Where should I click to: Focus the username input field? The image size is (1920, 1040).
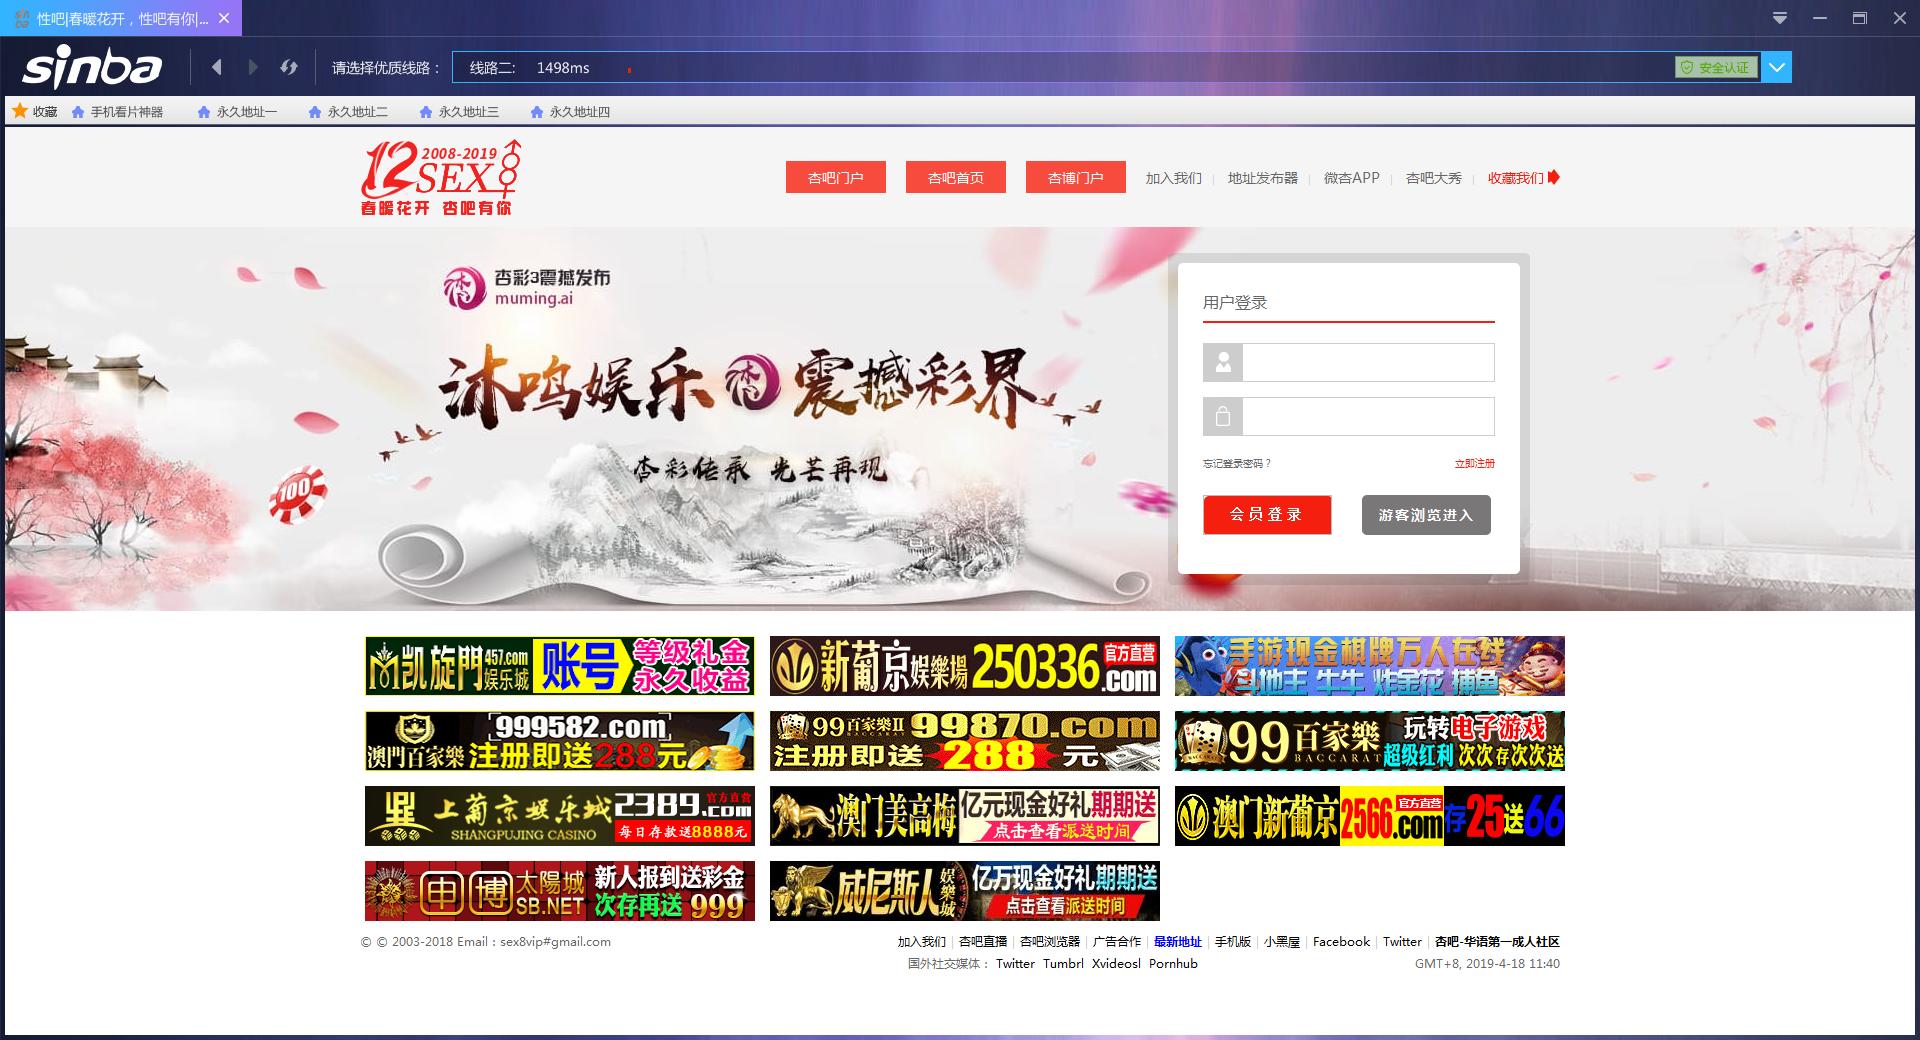coord(1368,362)
